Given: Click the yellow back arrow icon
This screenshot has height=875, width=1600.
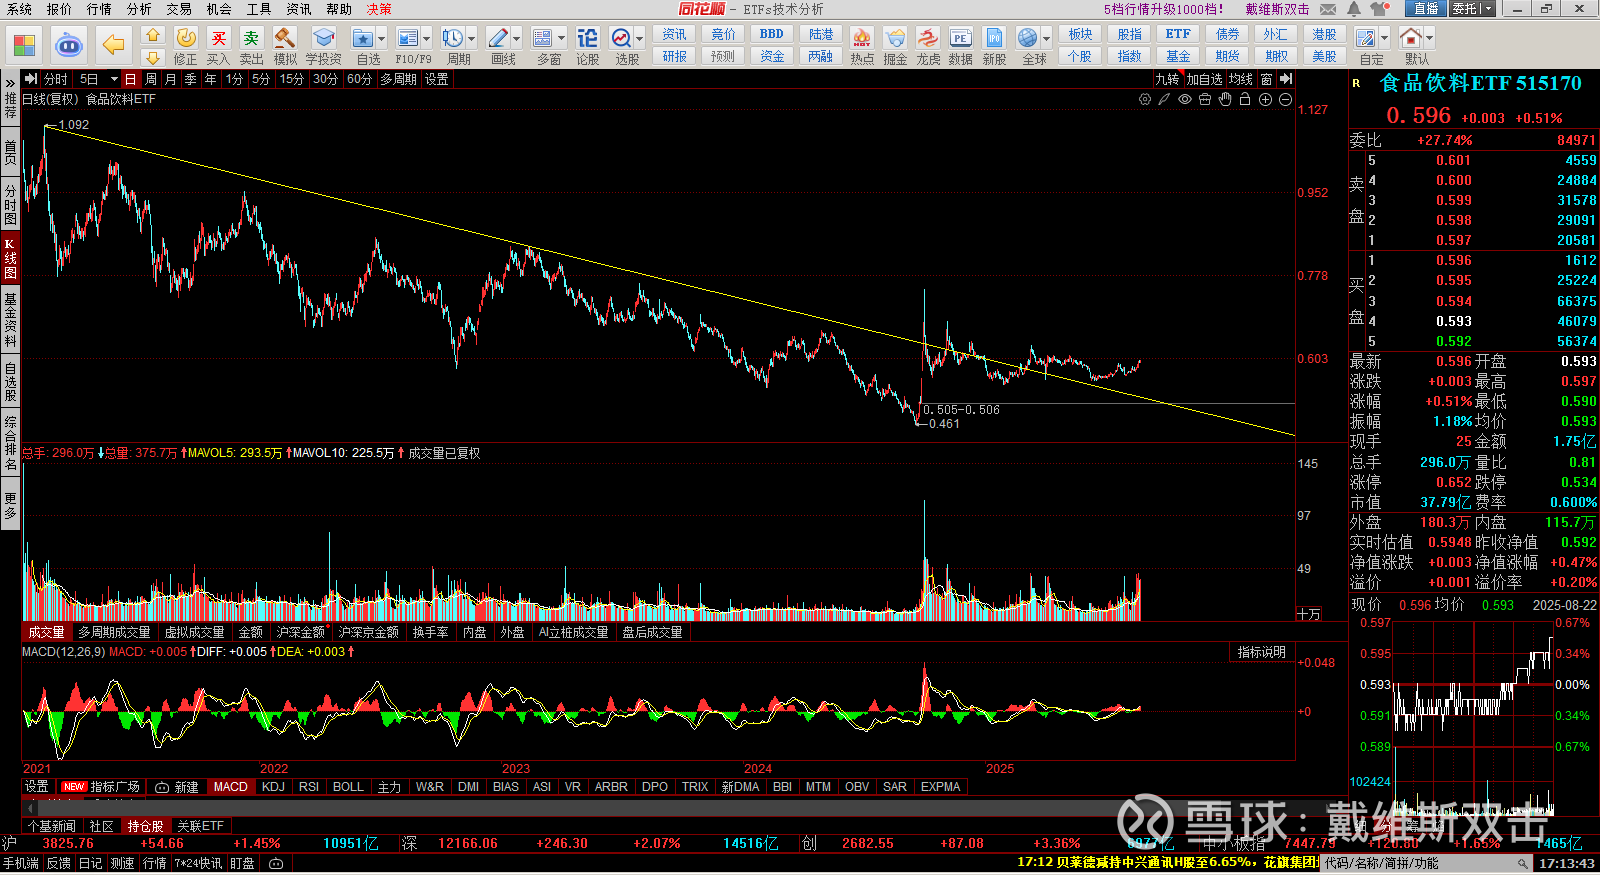Looking at the screenshot, I should 114,45.
